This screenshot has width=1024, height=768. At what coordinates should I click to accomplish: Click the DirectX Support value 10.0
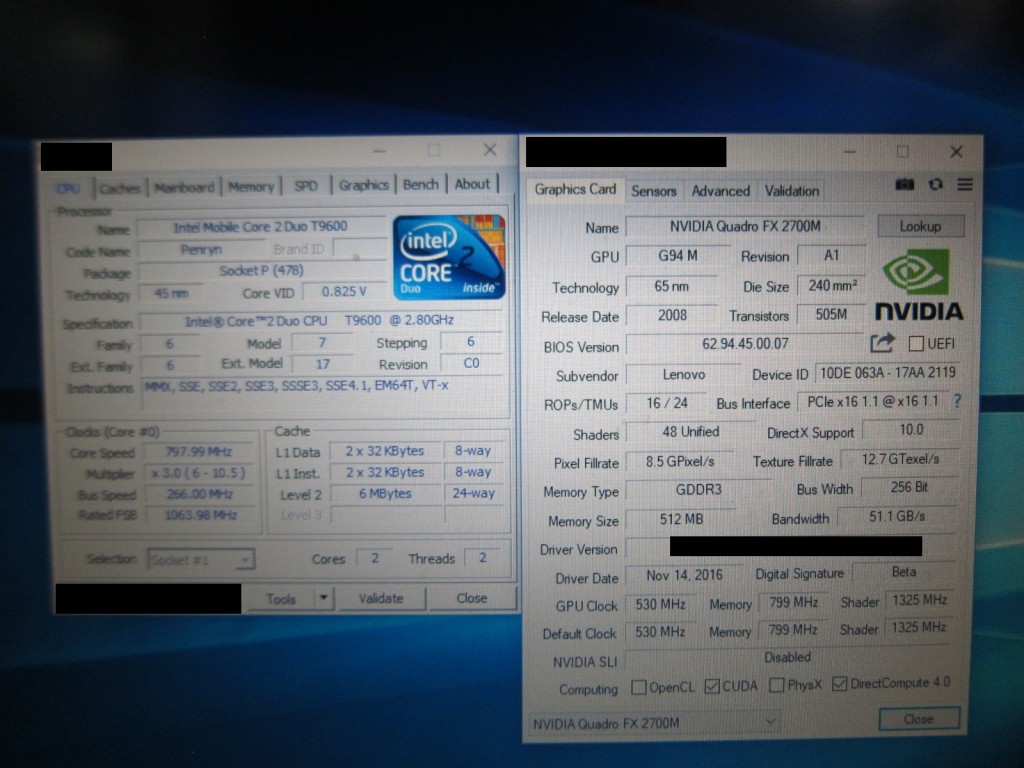(911, 430)
